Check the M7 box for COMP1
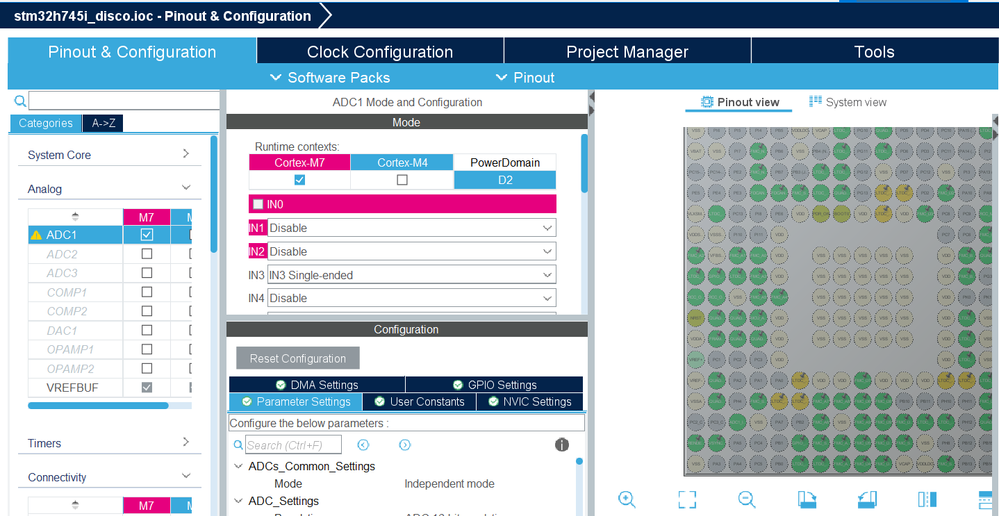This screenshot has height=516, width=999. [x=147, y=292]
